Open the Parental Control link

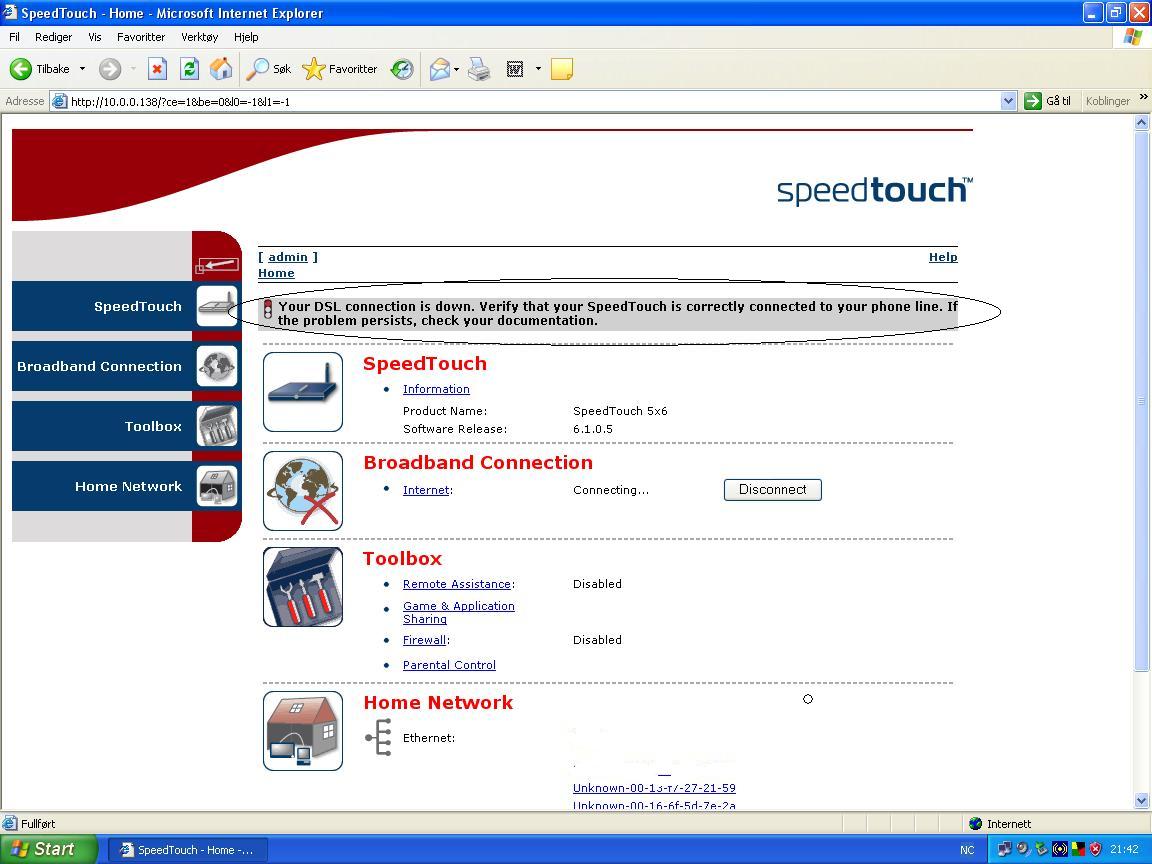(449, 665)
